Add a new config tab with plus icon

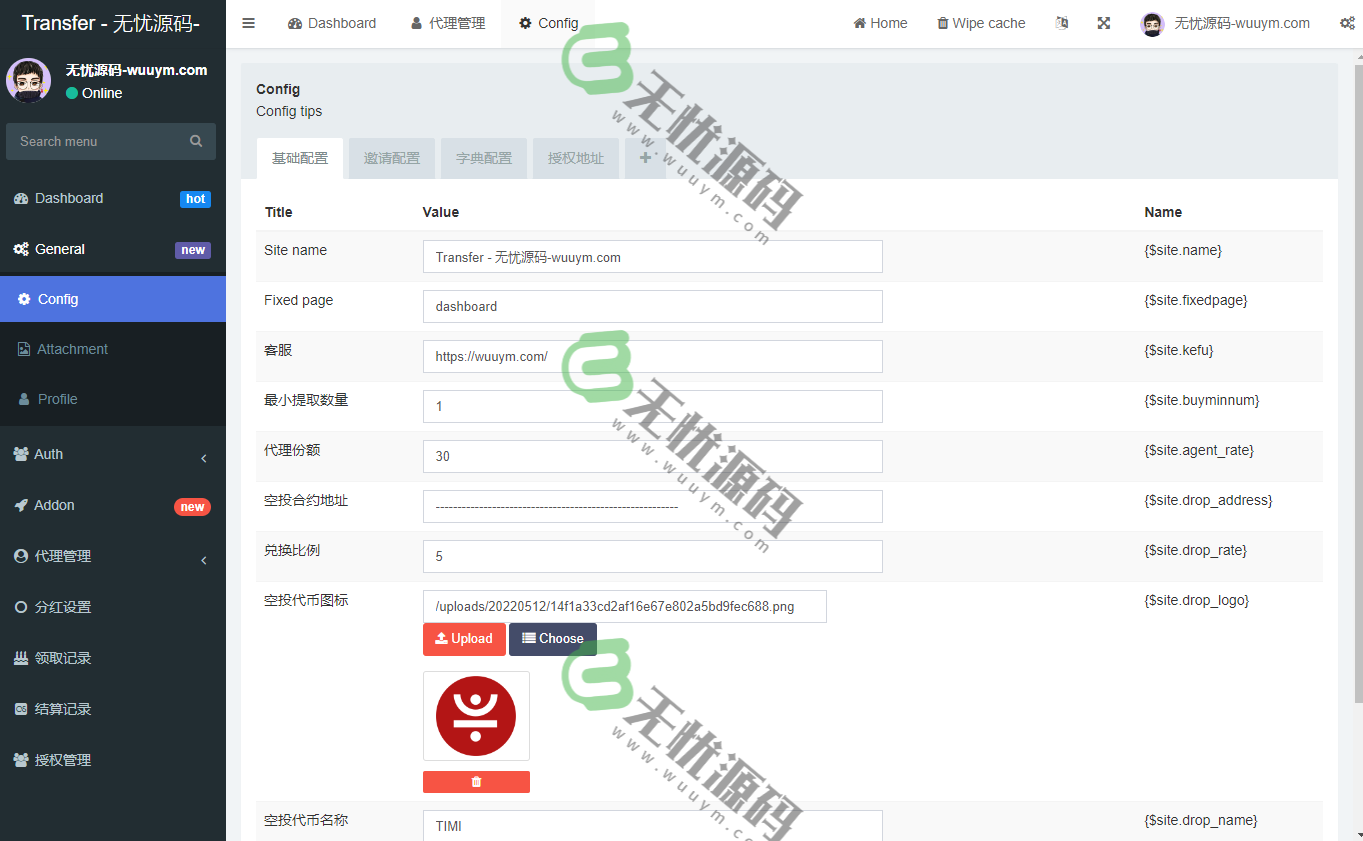coord(645,158)
